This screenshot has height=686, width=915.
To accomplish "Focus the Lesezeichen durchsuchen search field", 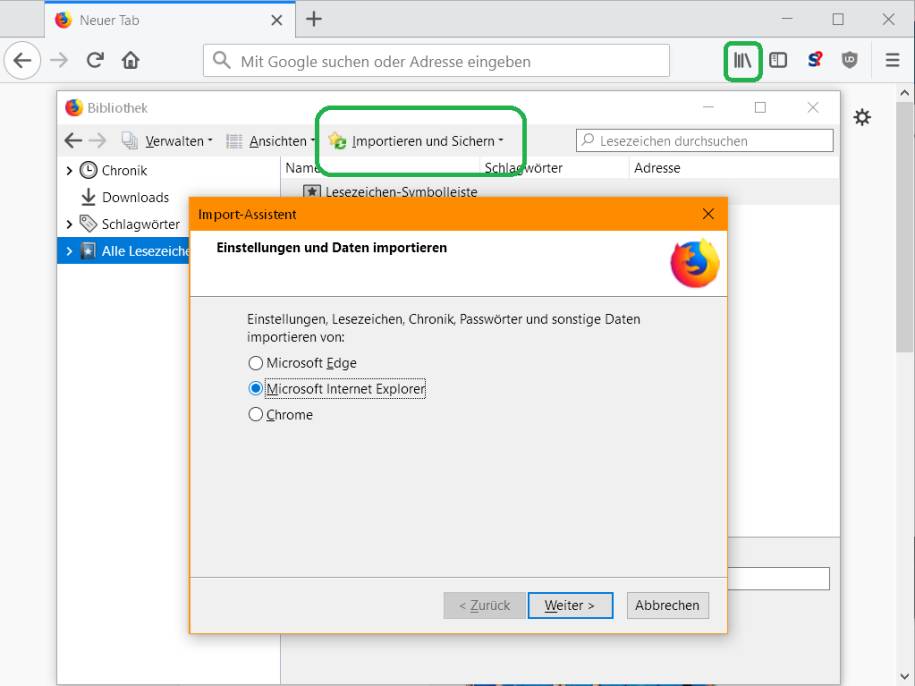I will click(704, 141).
